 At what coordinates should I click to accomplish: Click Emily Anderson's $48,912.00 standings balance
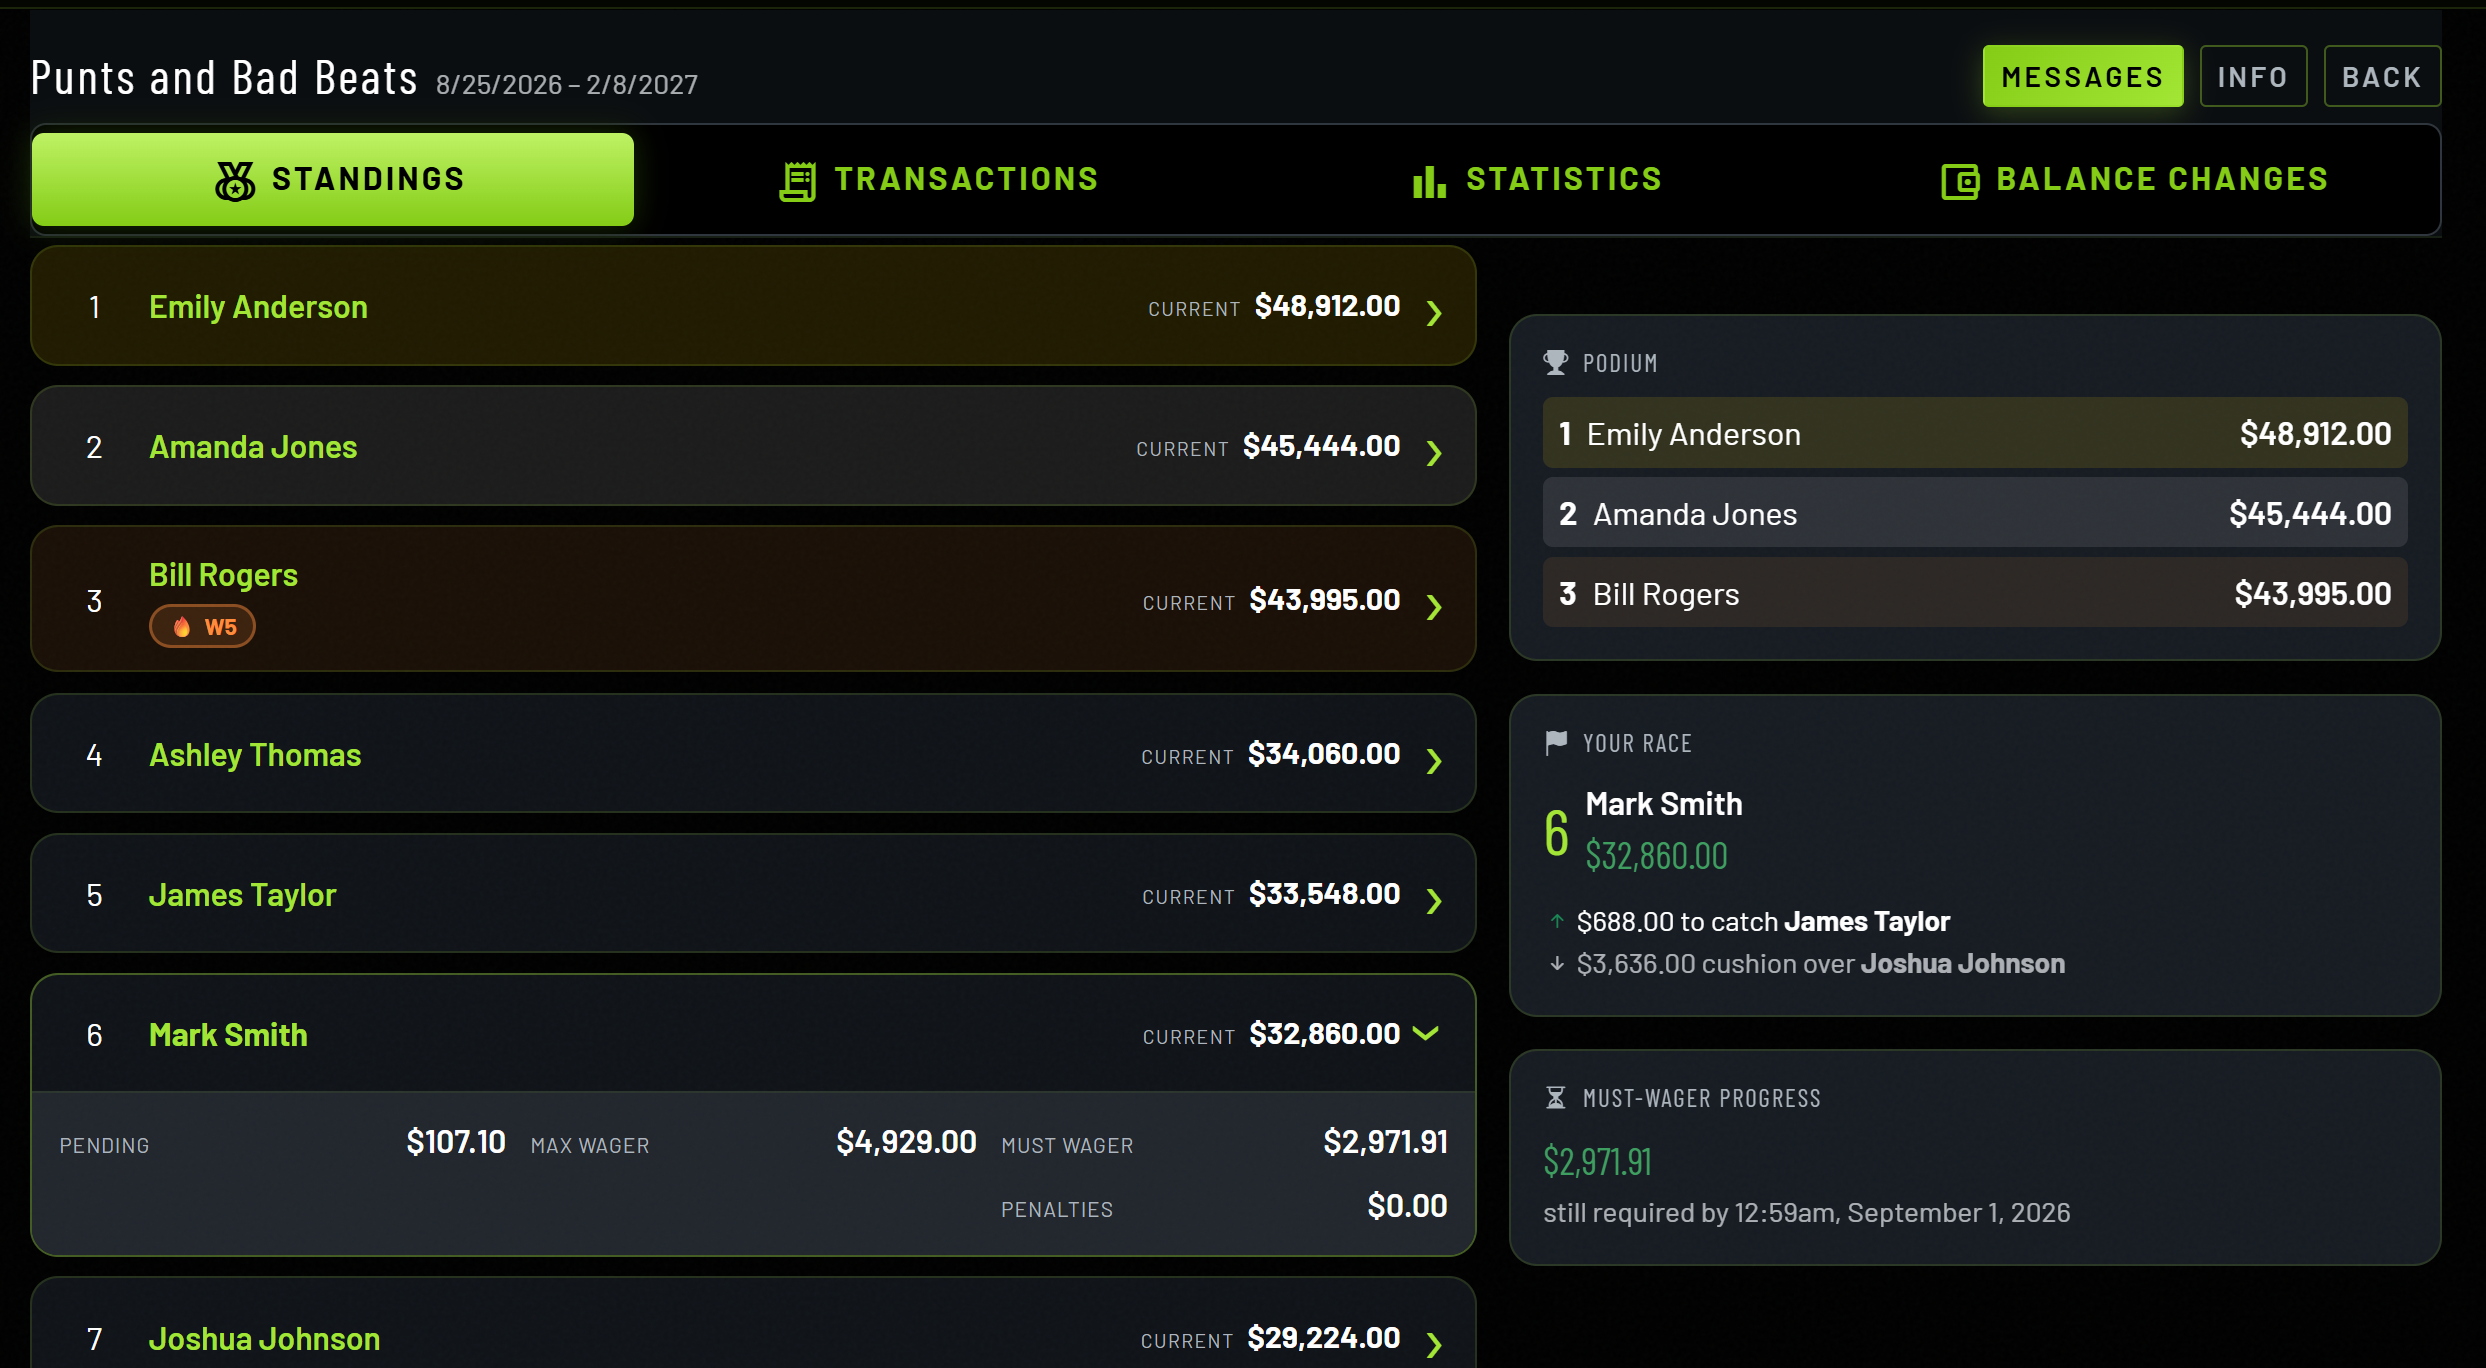[1327, 306]
